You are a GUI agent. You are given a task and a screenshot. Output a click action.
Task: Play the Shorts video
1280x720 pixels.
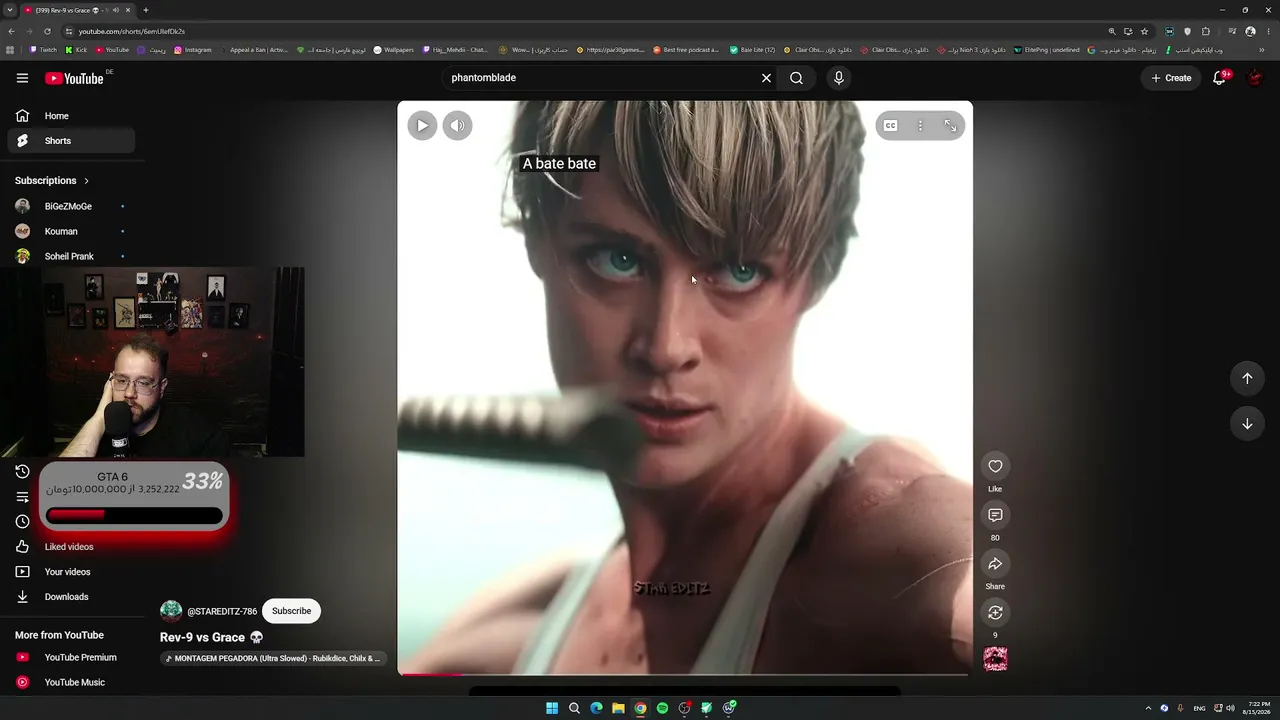point(422,125)
